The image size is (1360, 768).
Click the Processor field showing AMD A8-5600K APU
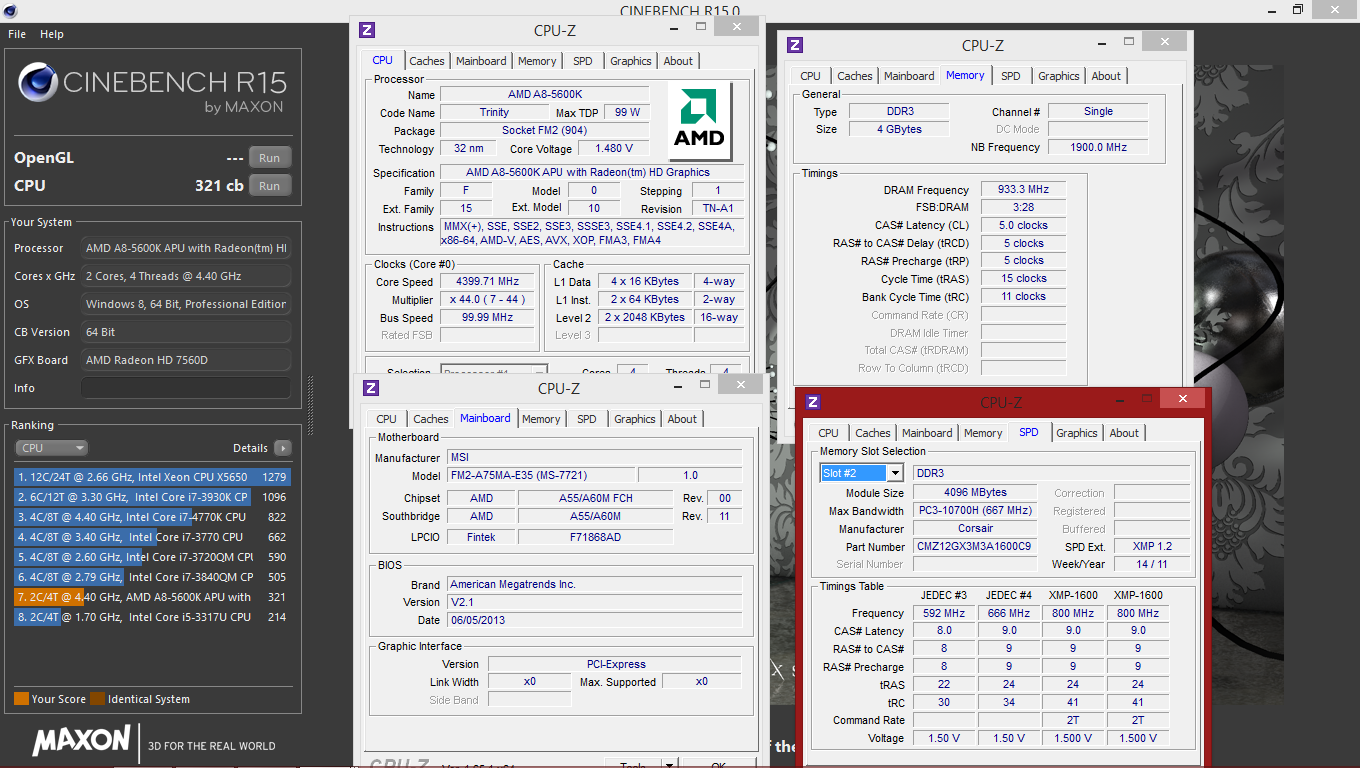point(186,248)
